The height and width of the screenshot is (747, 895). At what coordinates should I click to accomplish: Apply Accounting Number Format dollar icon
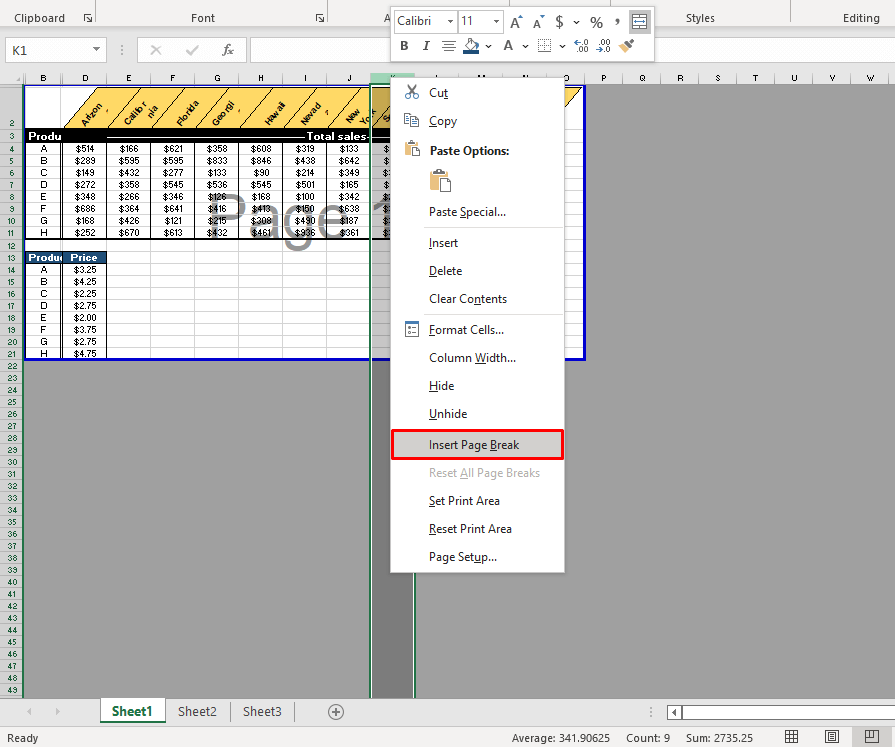point(558,19)
